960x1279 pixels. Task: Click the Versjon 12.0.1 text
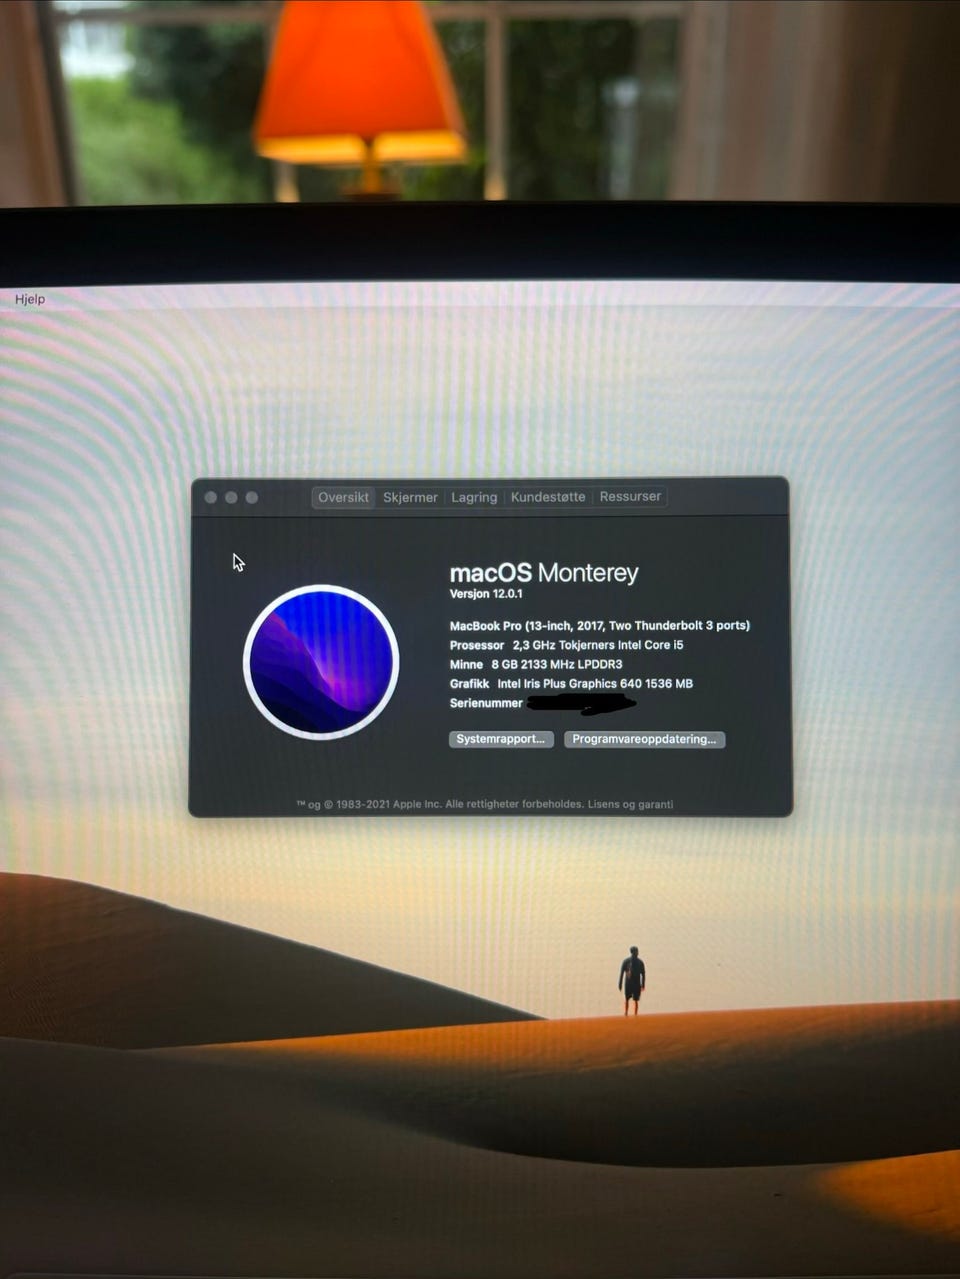486,594
